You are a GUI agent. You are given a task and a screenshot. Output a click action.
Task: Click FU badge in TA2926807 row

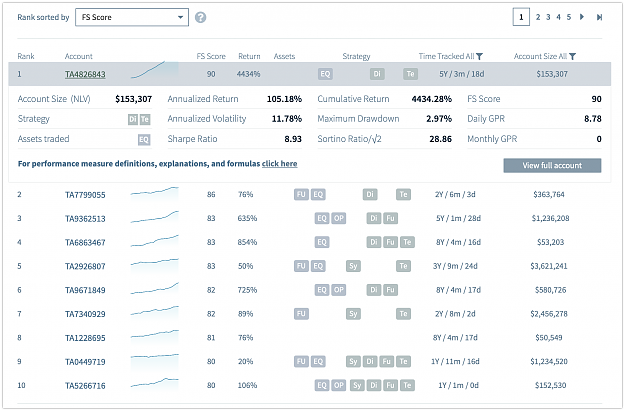click(x=301, y=266)
